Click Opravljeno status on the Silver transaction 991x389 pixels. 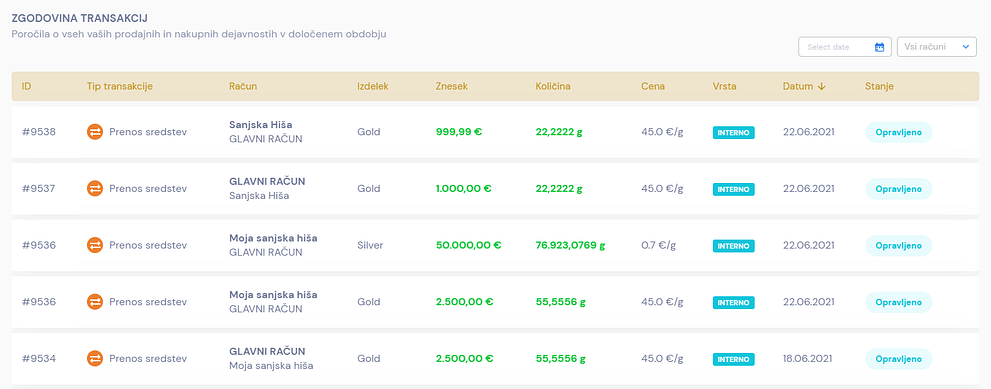click(x=898, y=245)
